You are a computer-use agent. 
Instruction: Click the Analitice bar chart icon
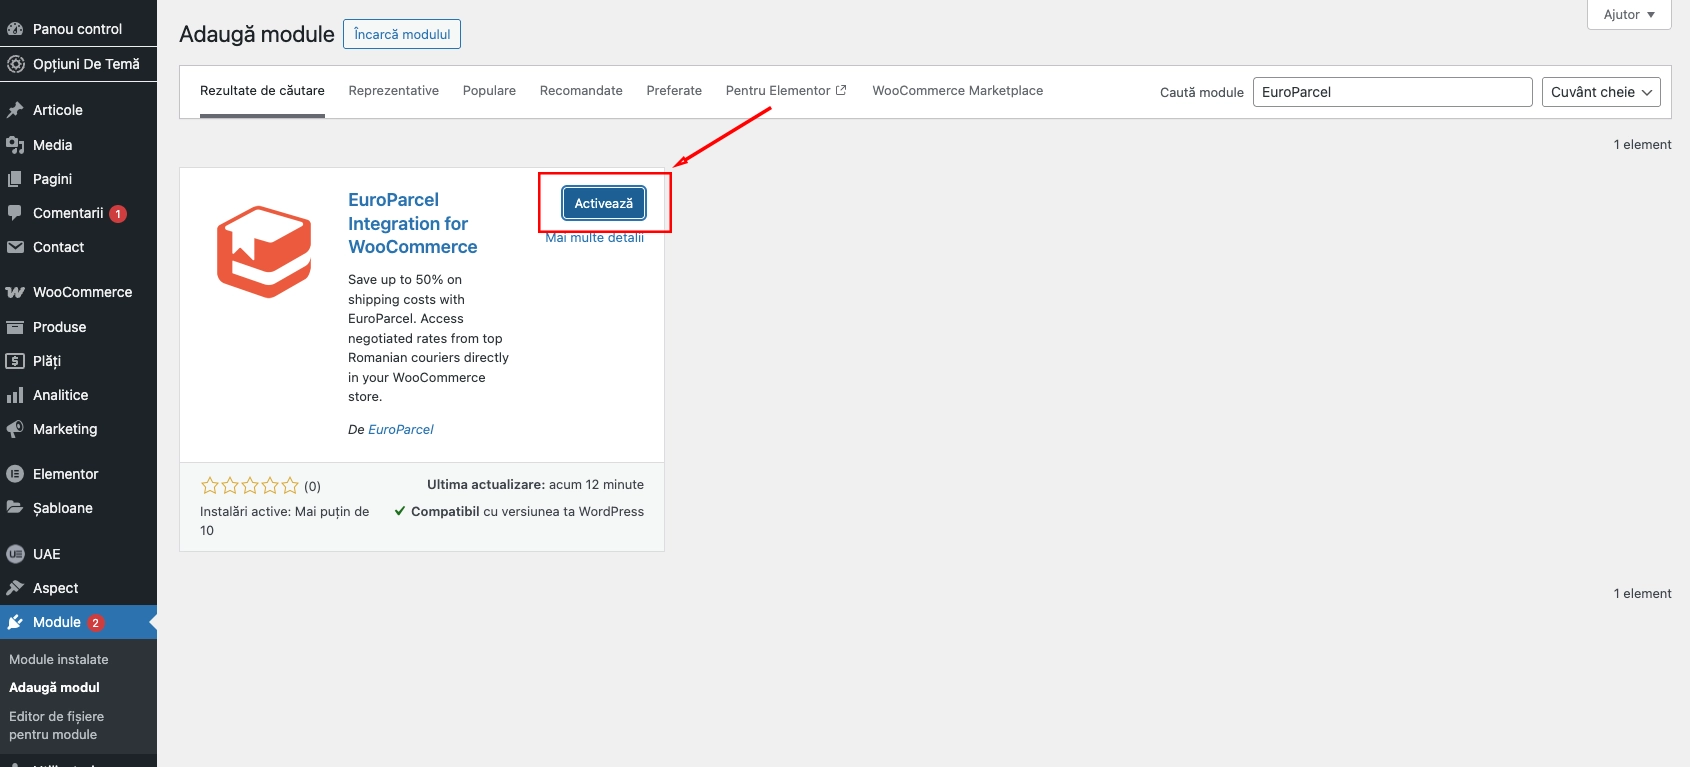pyautogui.click(x=15, y=395)
